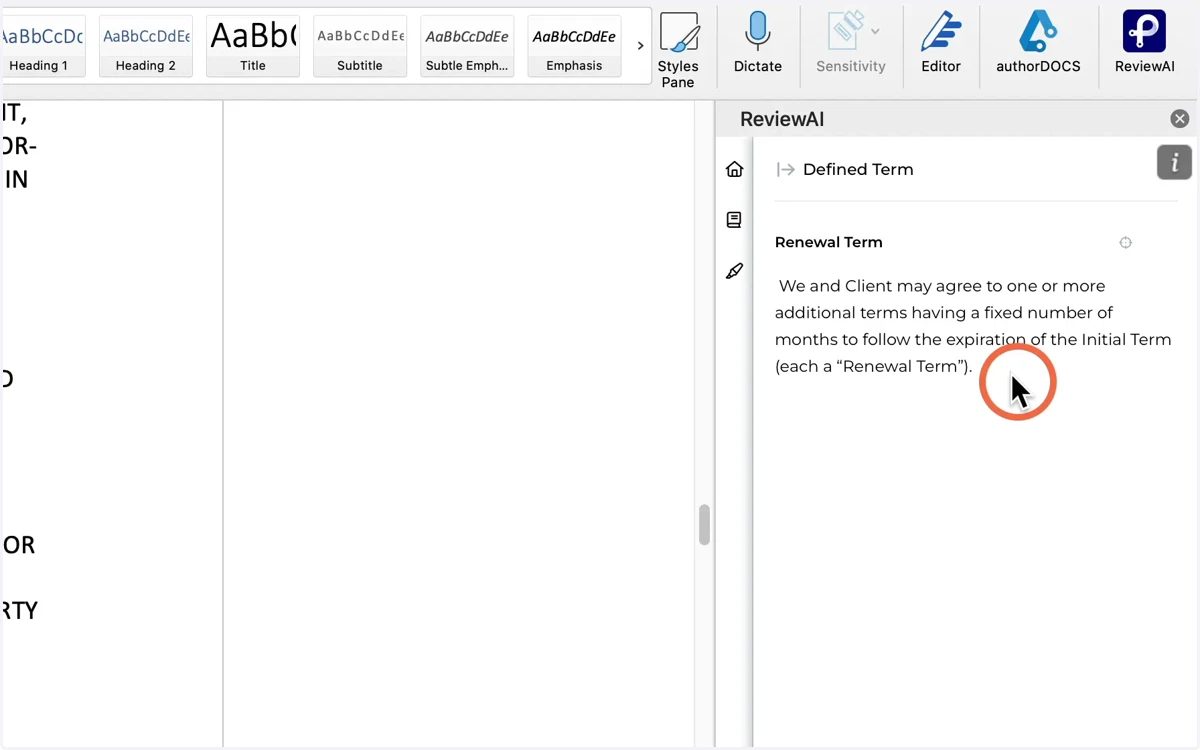This screenshot has height=750, width=1200.
Task: Close the ReviewAI panel
Action: 1180,119
